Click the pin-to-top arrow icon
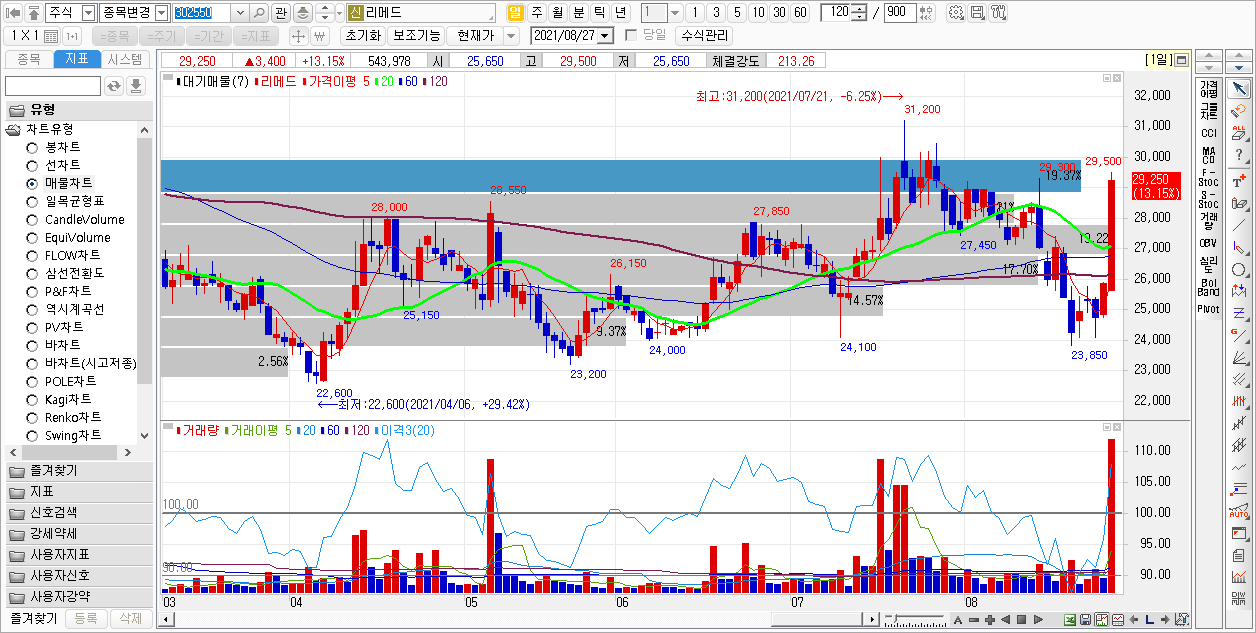Viewport: 1256px width, 633px height. (33, 13)
